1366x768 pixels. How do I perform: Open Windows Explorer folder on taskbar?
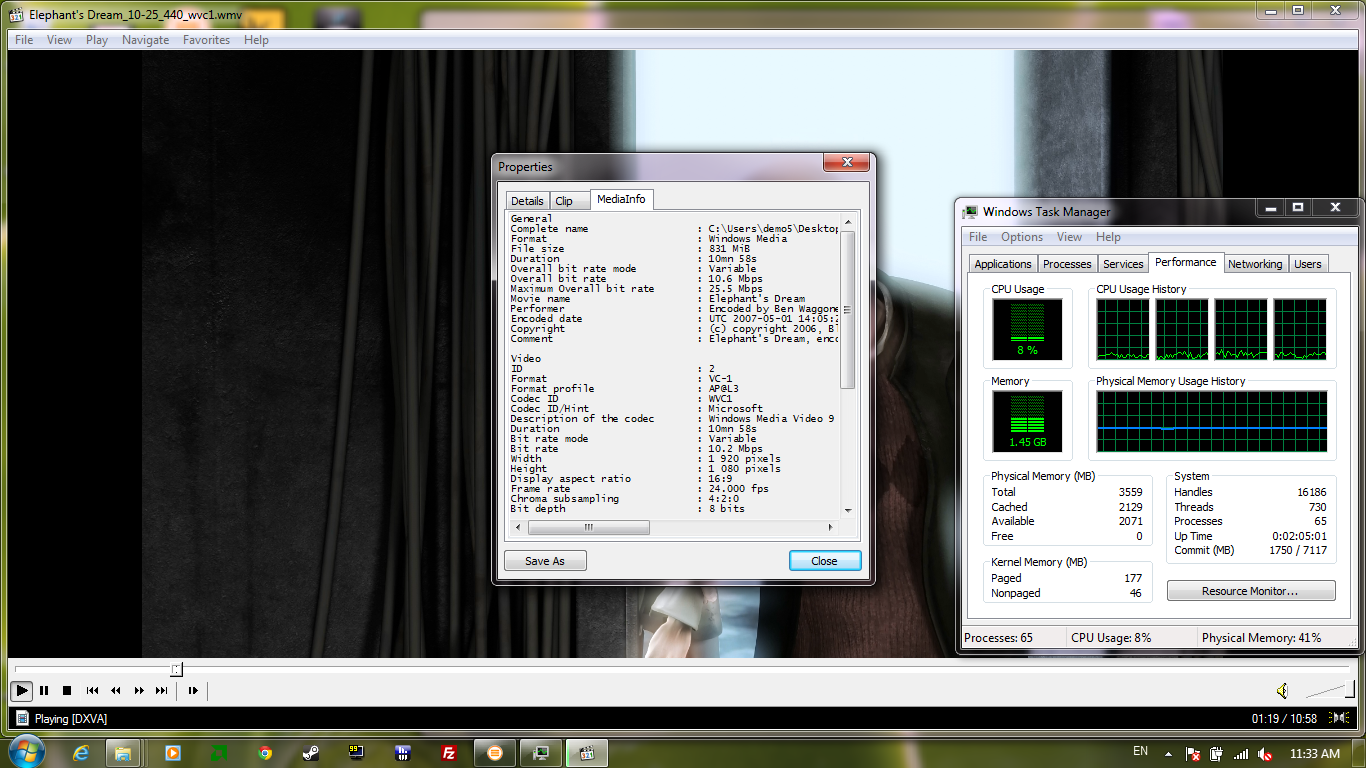(x=124, y=752)
